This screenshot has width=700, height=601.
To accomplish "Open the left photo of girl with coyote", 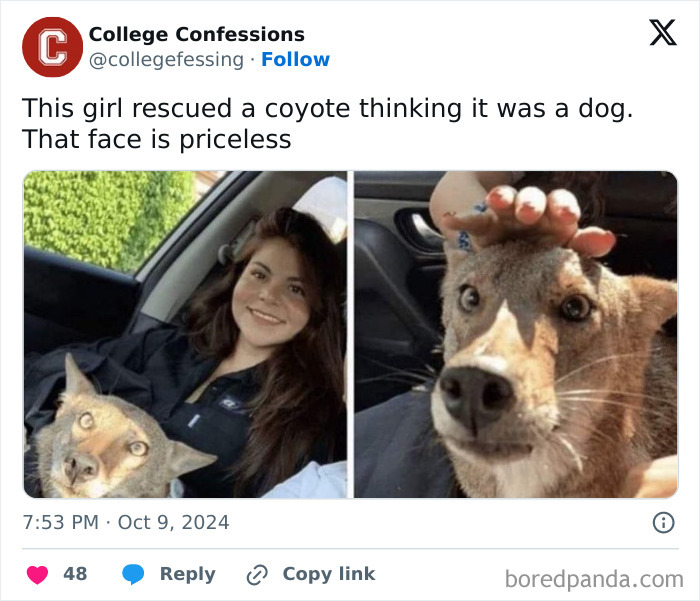I will click(x=185, y=334).
